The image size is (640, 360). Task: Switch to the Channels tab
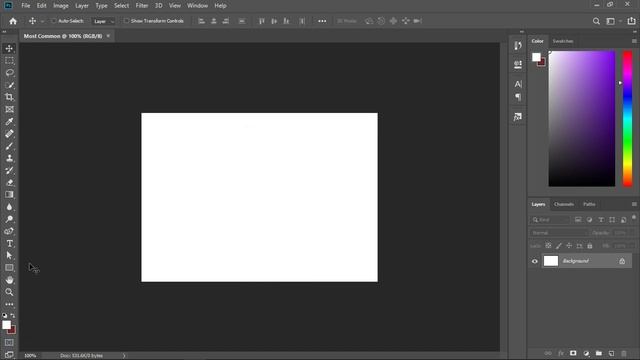(x=564, y=204)
